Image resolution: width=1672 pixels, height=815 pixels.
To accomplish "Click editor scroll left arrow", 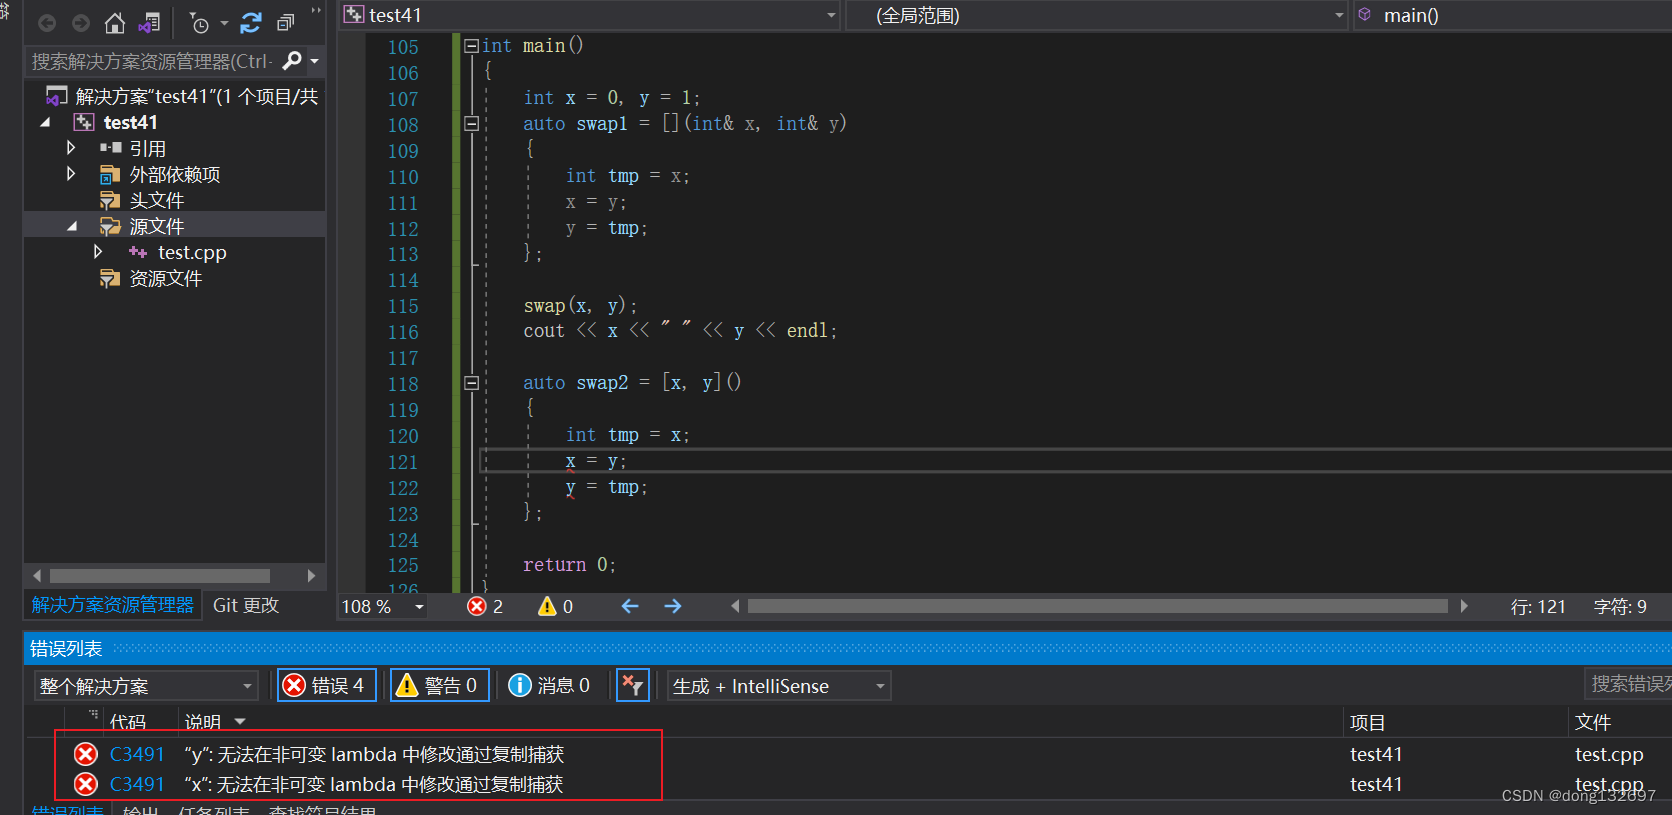I will click(x=735, y=606).
